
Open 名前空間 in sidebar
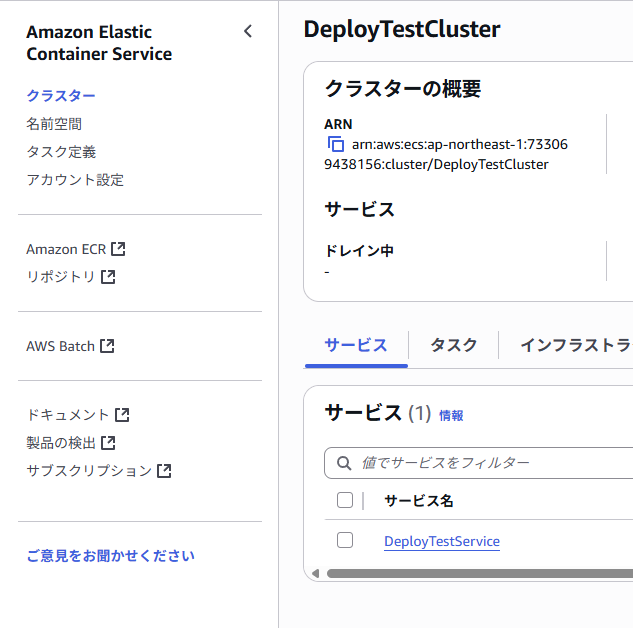click(x=54, y=124)
